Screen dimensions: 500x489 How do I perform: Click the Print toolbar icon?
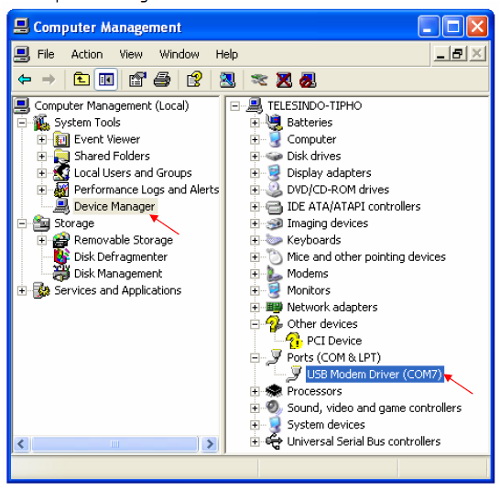click(x=162, y=80)
